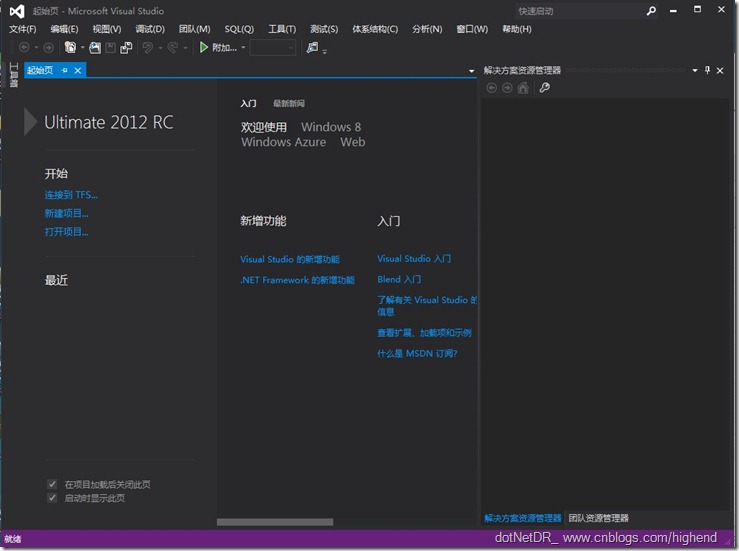Open 查看扩展、加载项和示例 link

point(424,333)
